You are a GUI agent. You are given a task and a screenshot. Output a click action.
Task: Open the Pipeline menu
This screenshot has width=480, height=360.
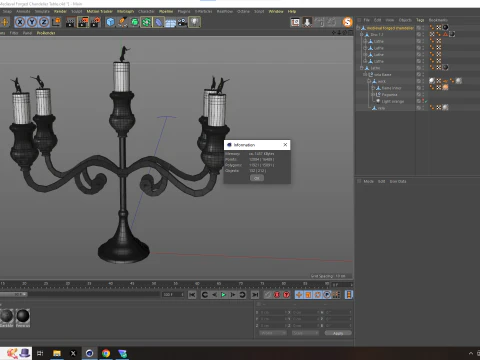[x=166, y=11]
